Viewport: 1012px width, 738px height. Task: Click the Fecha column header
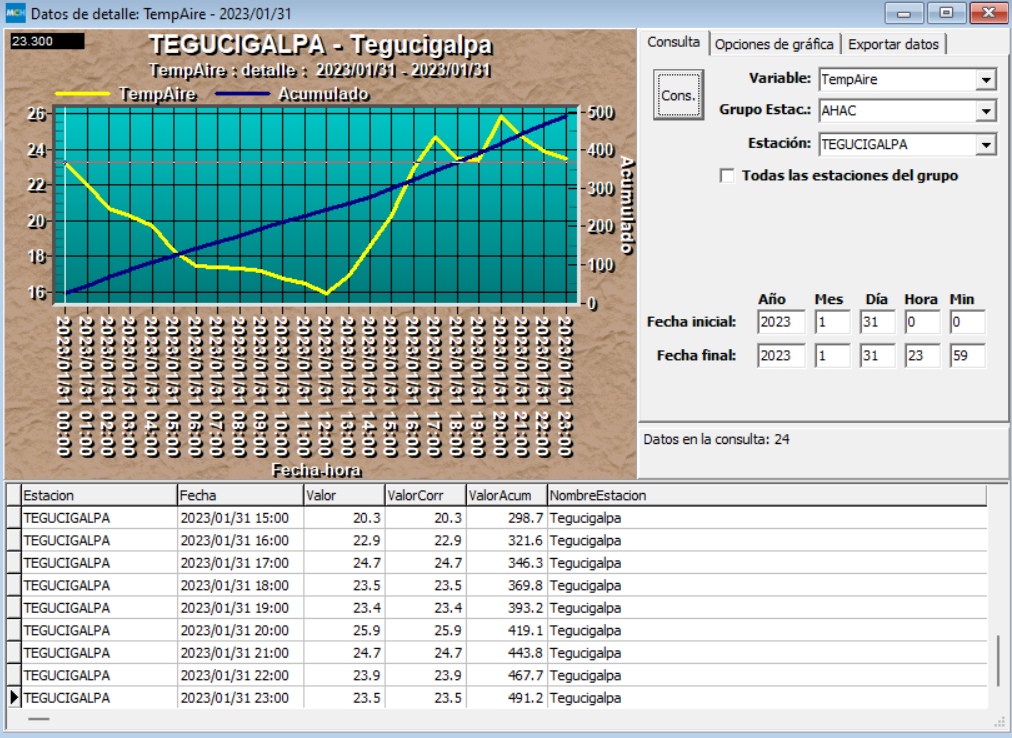pos(240,495)
